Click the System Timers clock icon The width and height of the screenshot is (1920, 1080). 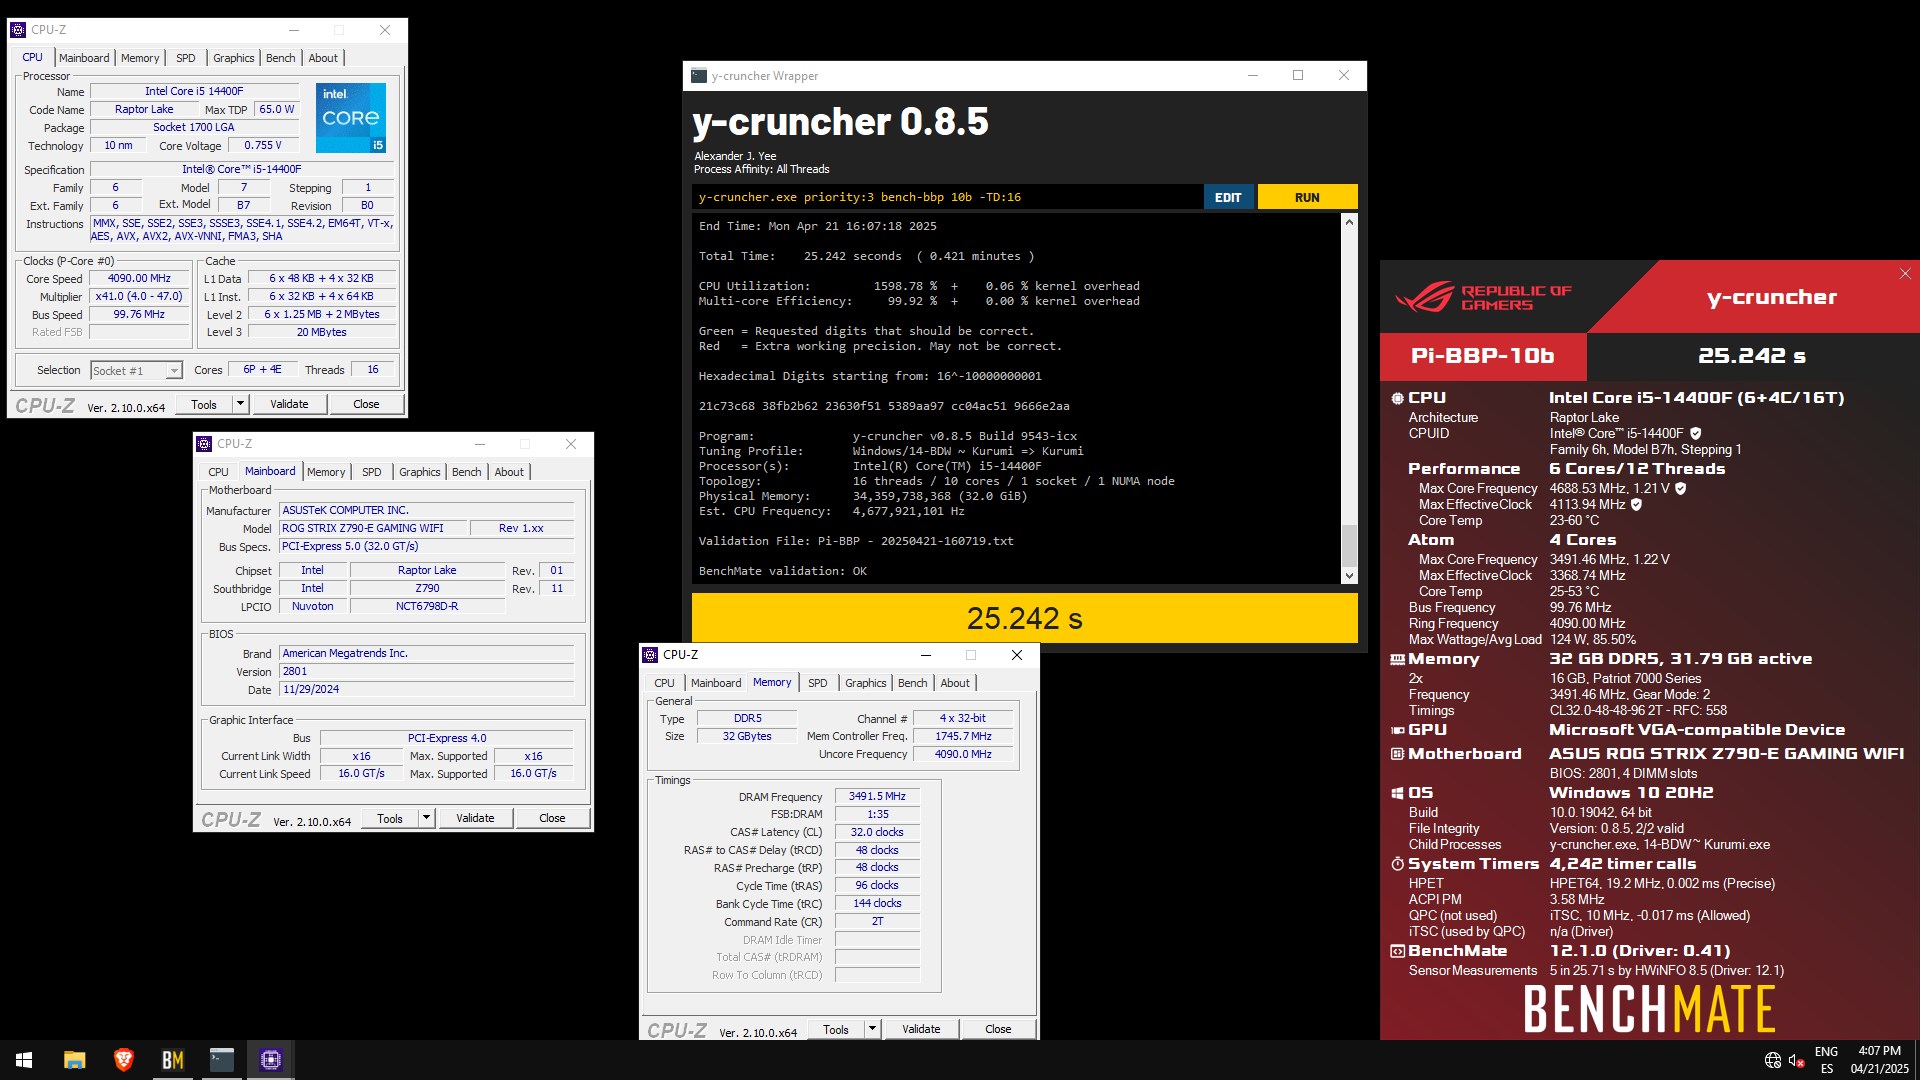[x=1397, y=864]
